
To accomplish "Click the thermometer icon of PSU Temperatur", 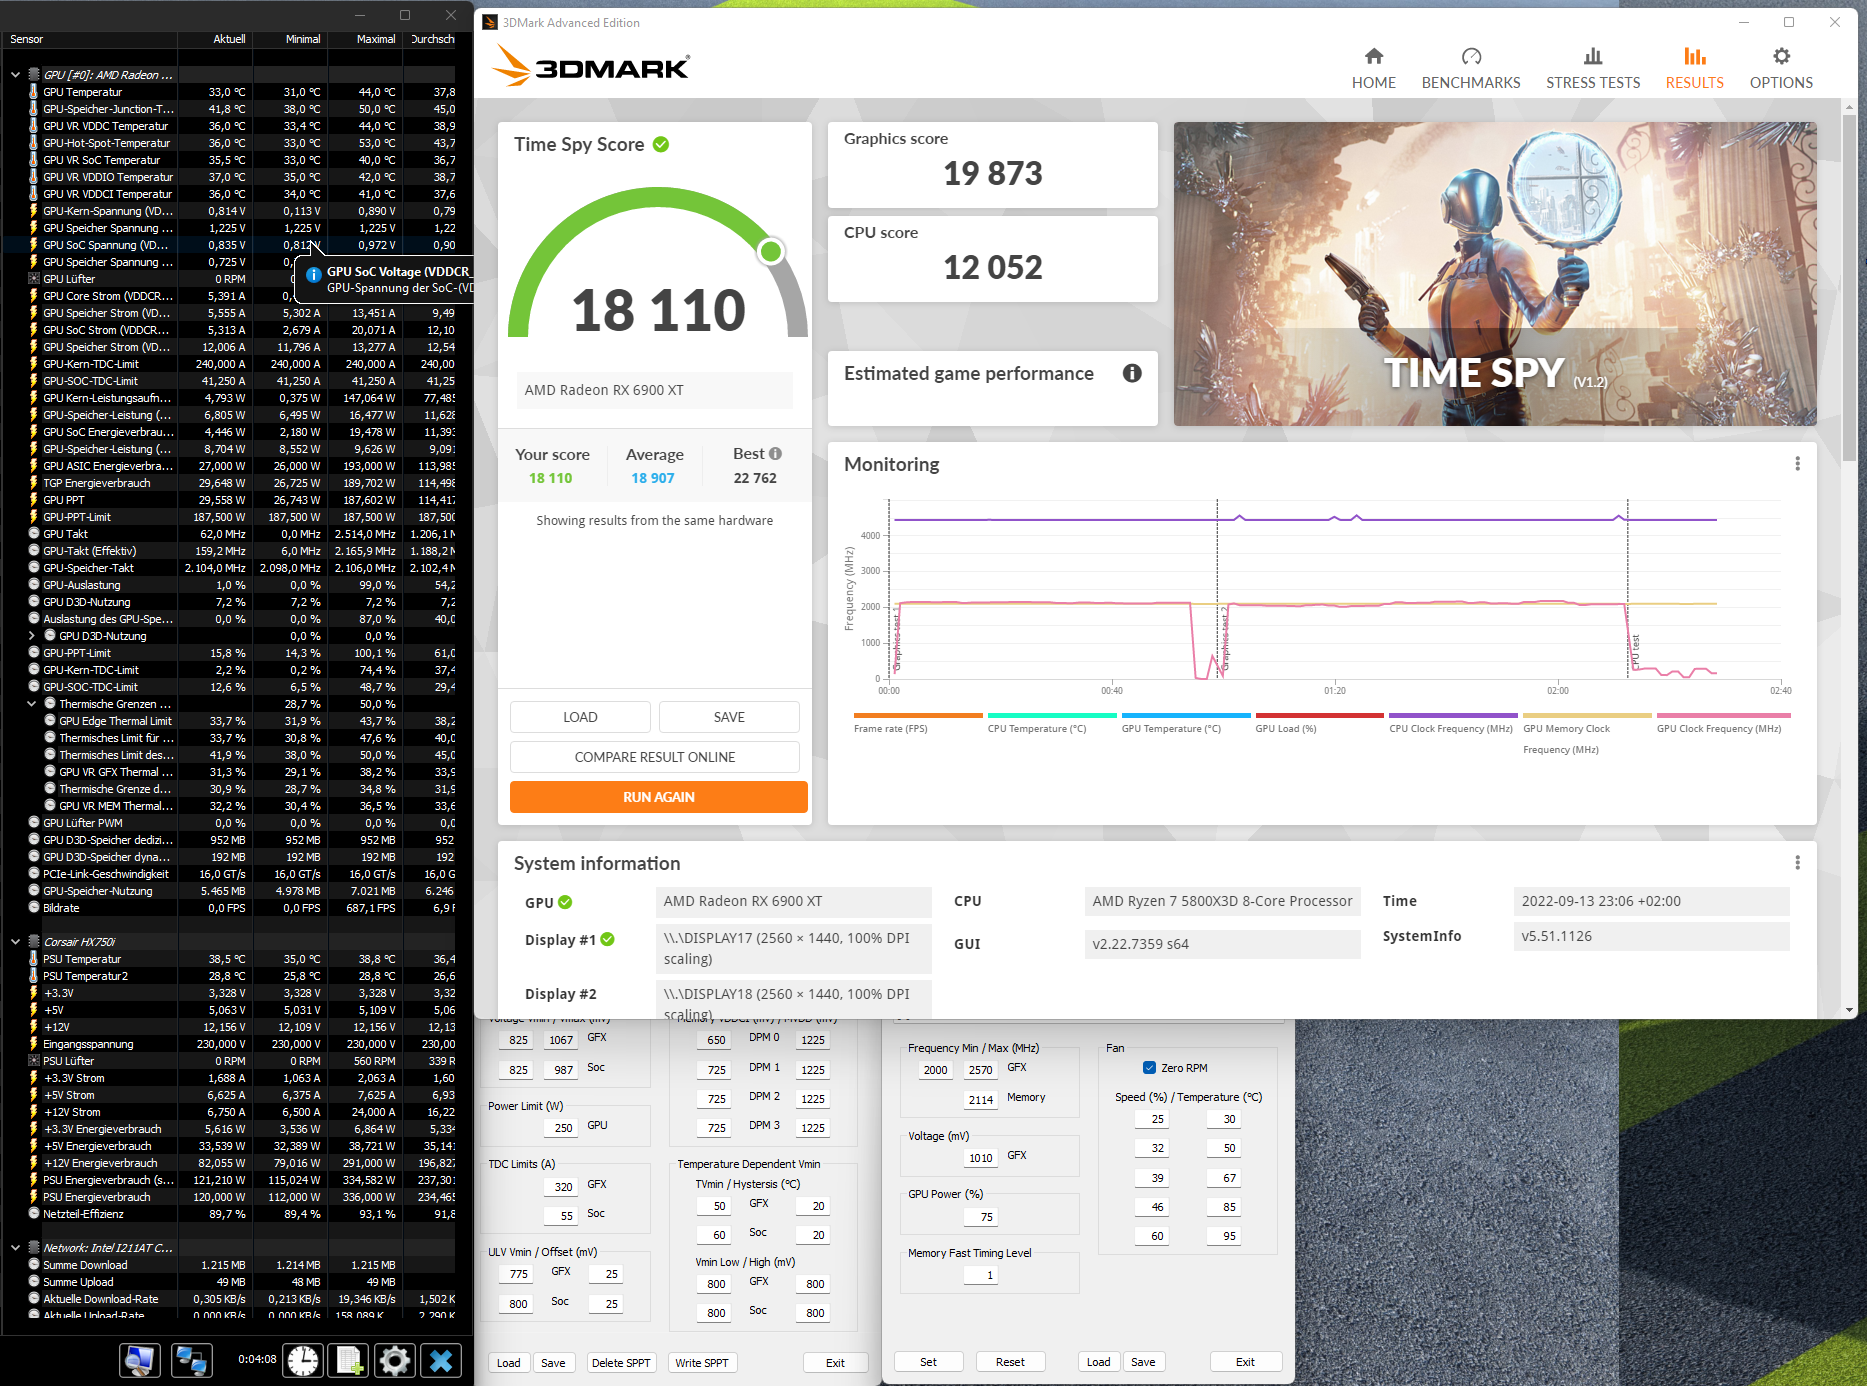I will coord(33,959).
